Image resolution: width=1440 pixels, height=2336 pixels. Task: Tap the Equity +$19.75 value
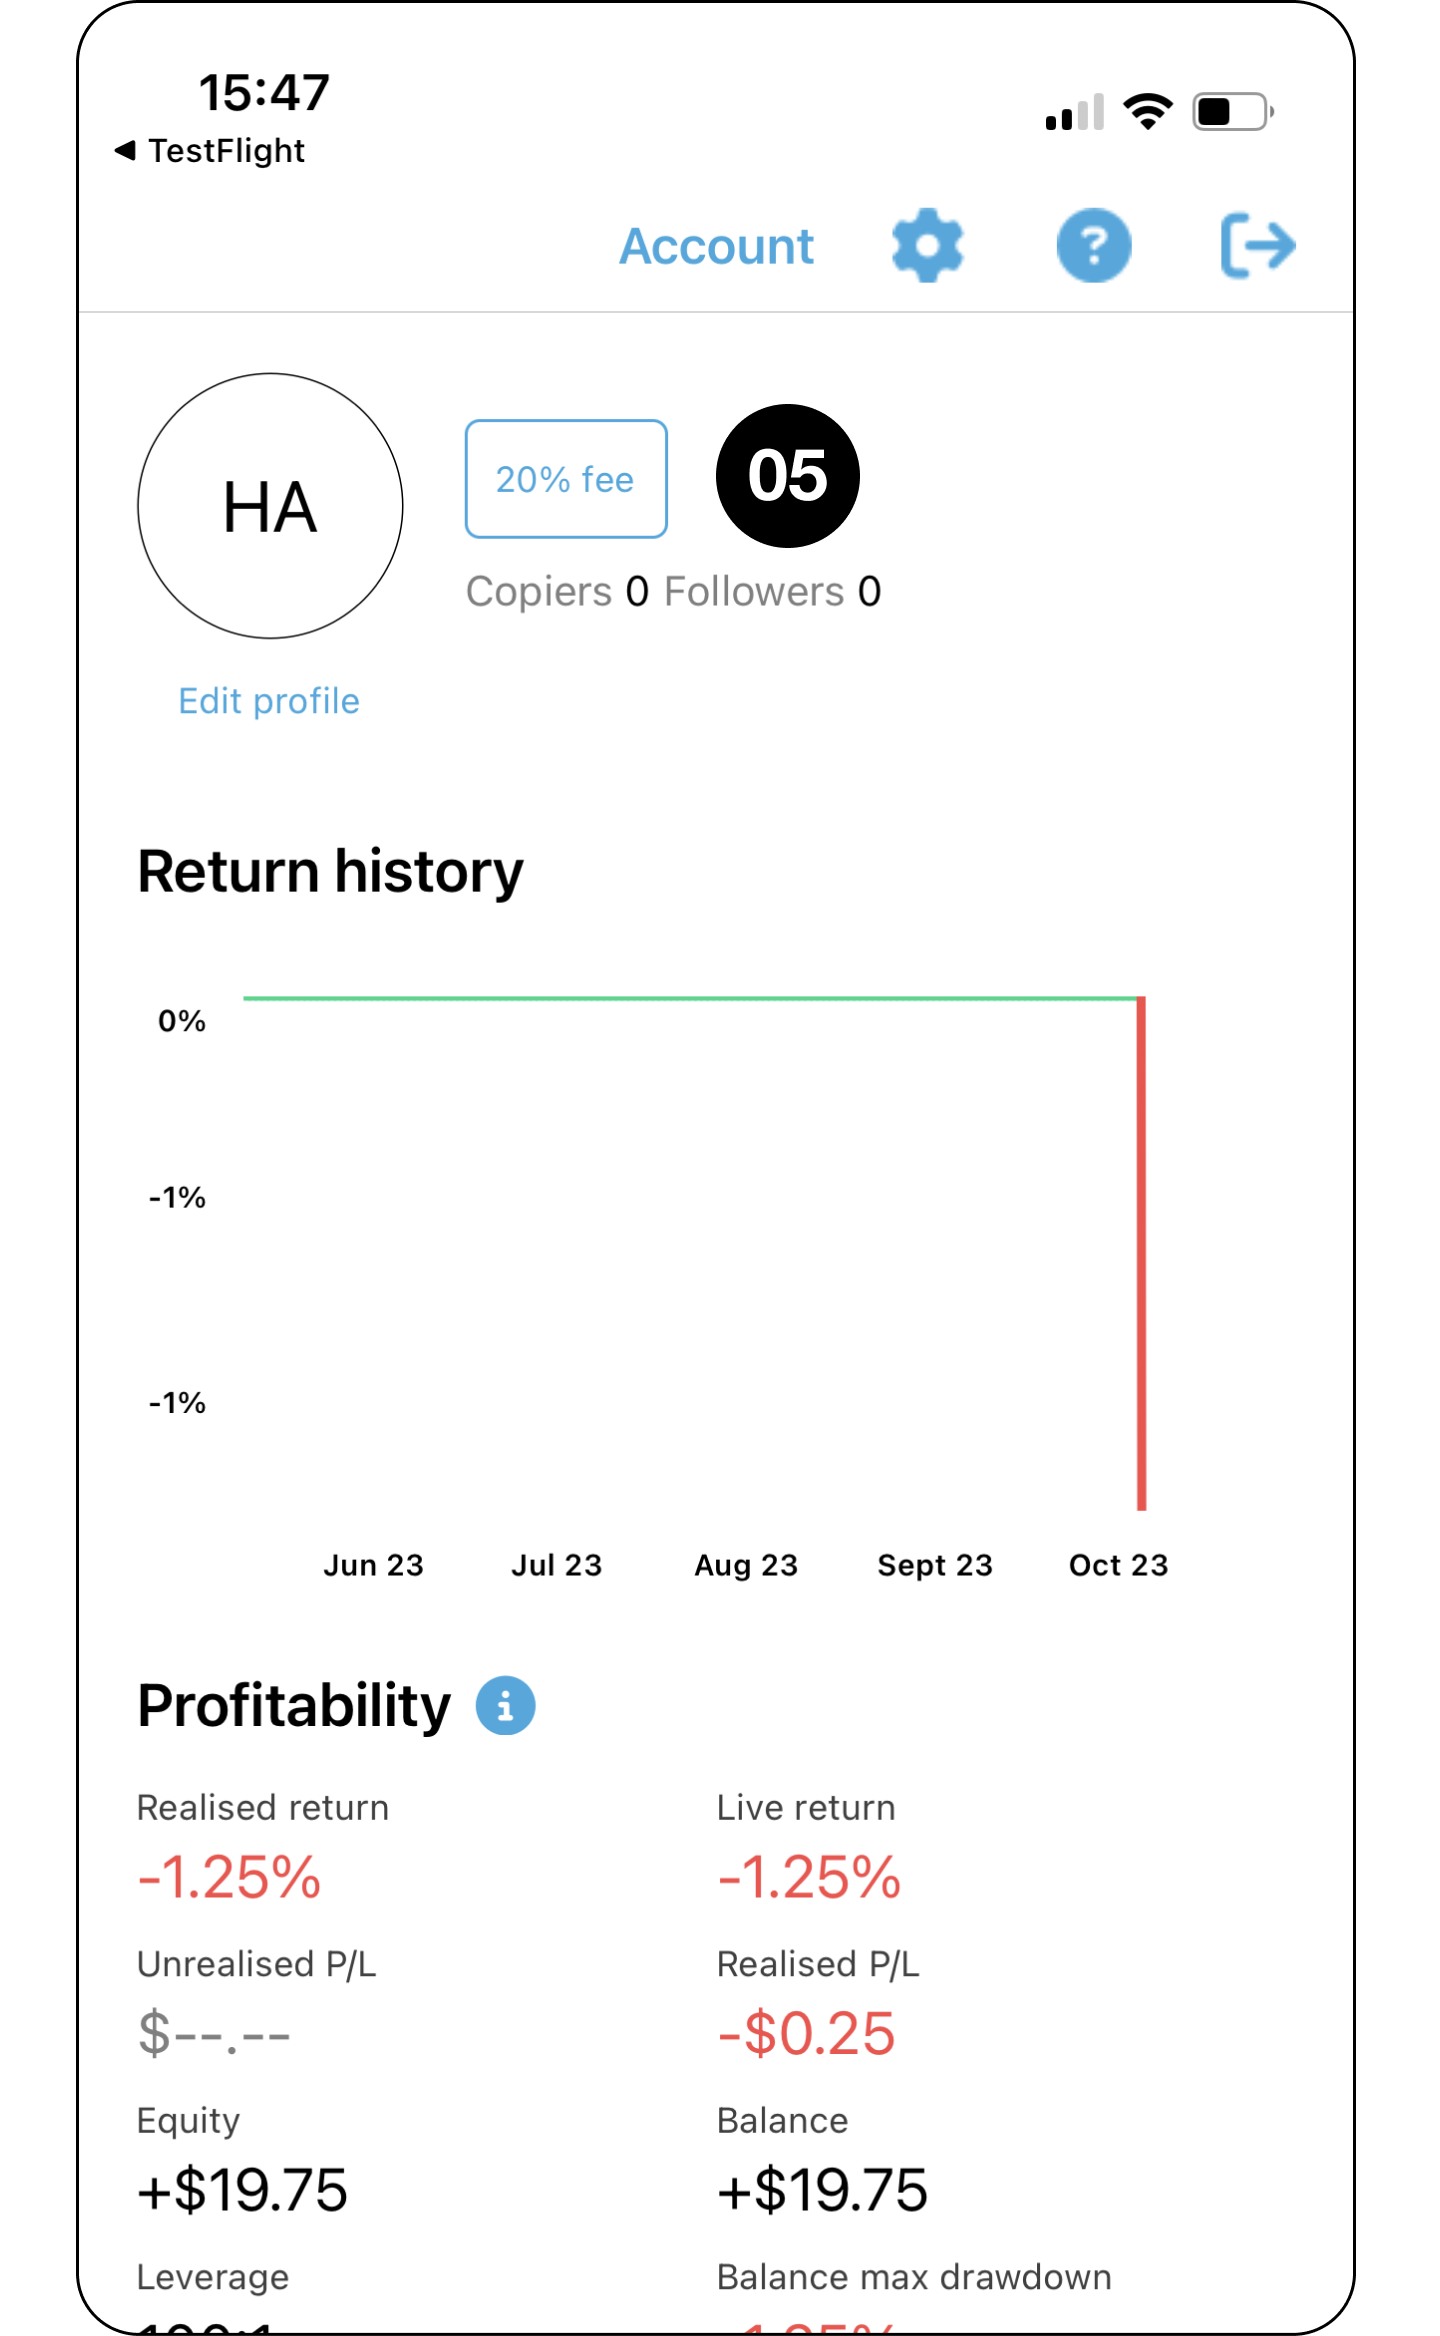tap(242, 2189)
